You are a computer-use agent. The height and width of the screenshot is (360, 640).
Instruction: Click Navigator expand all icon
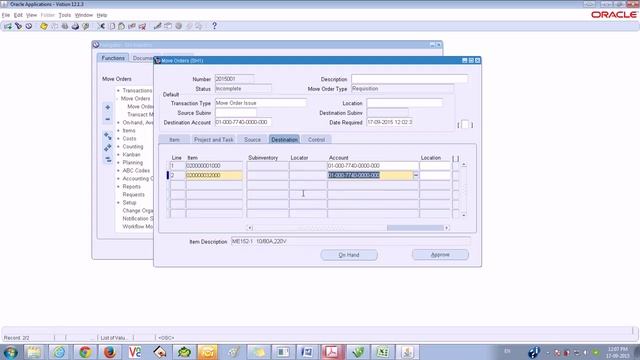[107, 147]
